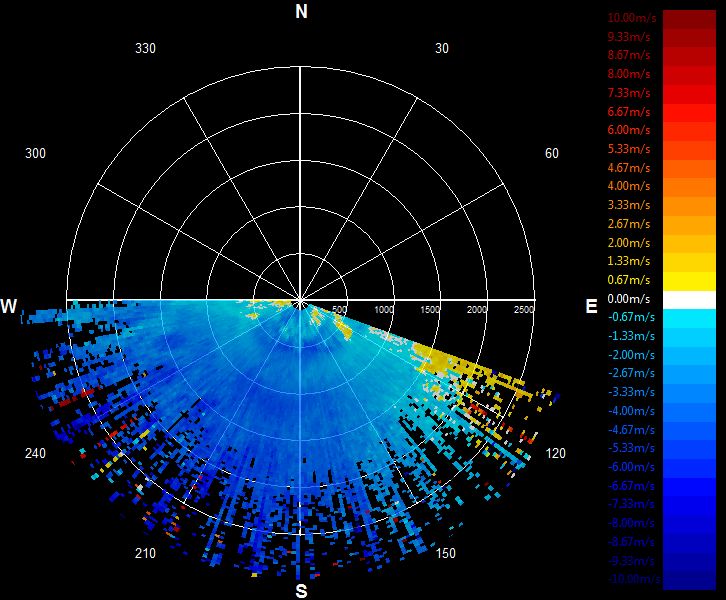Viewport: 726px width, 600px height.
Task: Click the 2.67m/s legend label
Action: (x=629, y=224)
